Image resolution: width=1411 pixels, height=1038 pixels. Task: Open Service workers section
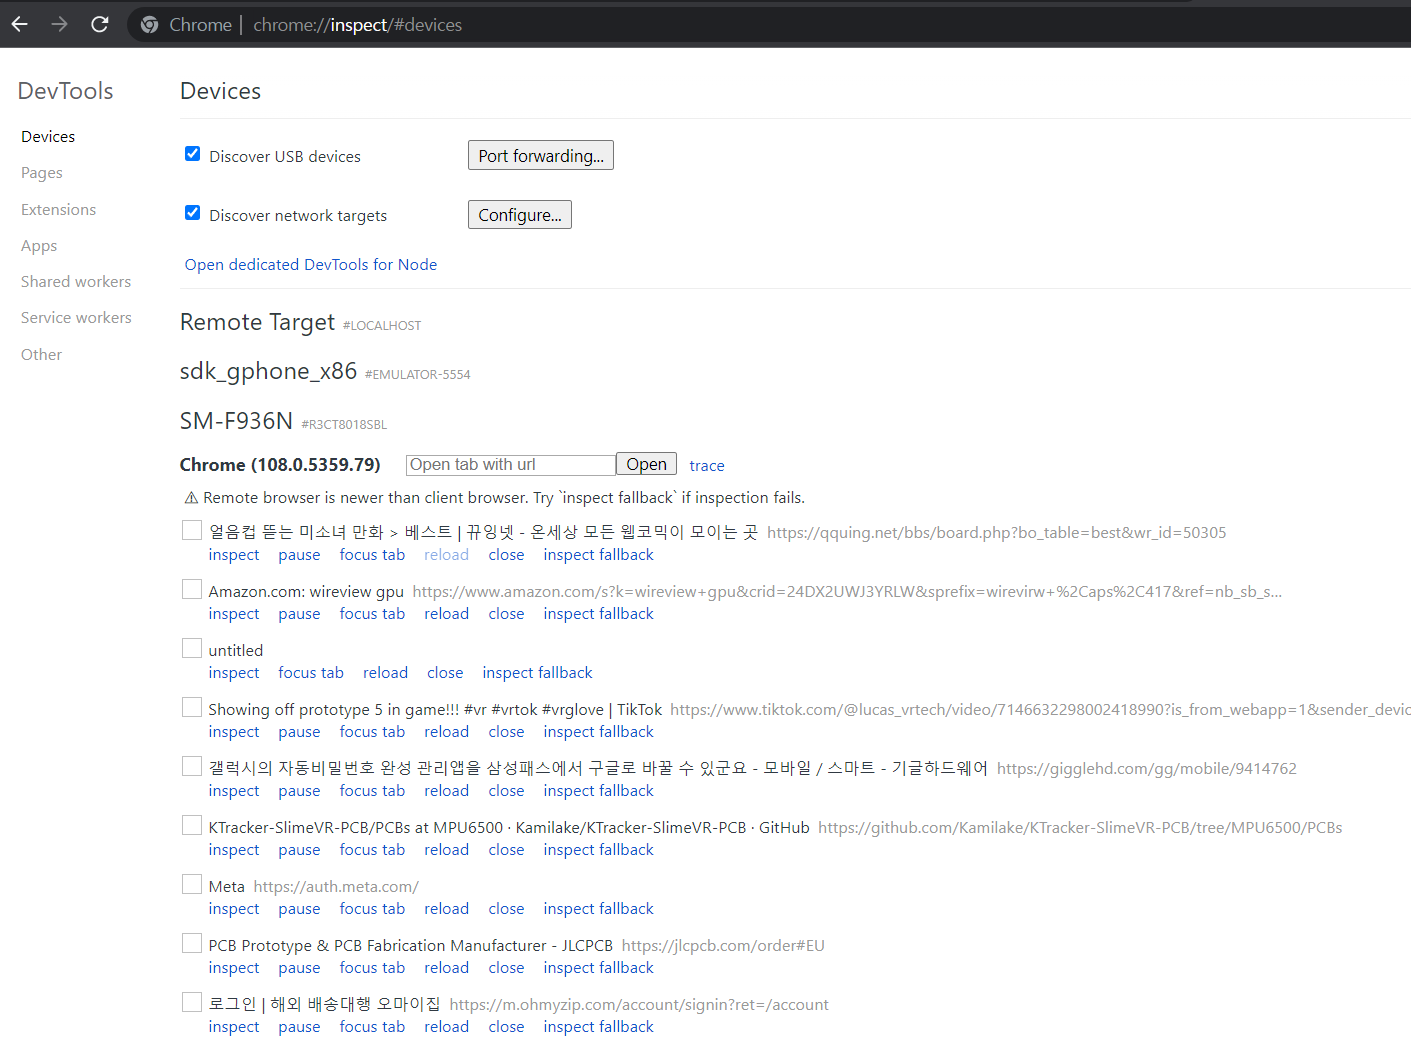76,318
